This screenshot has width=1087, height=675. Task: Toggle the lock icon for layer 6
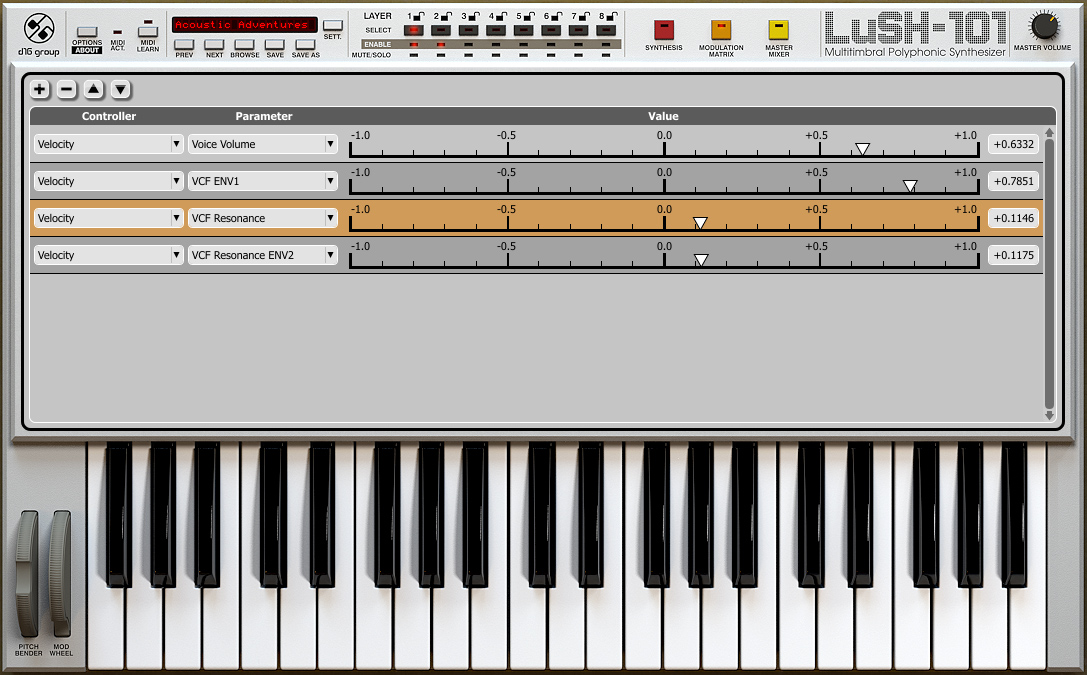click(x=557, y=16)
